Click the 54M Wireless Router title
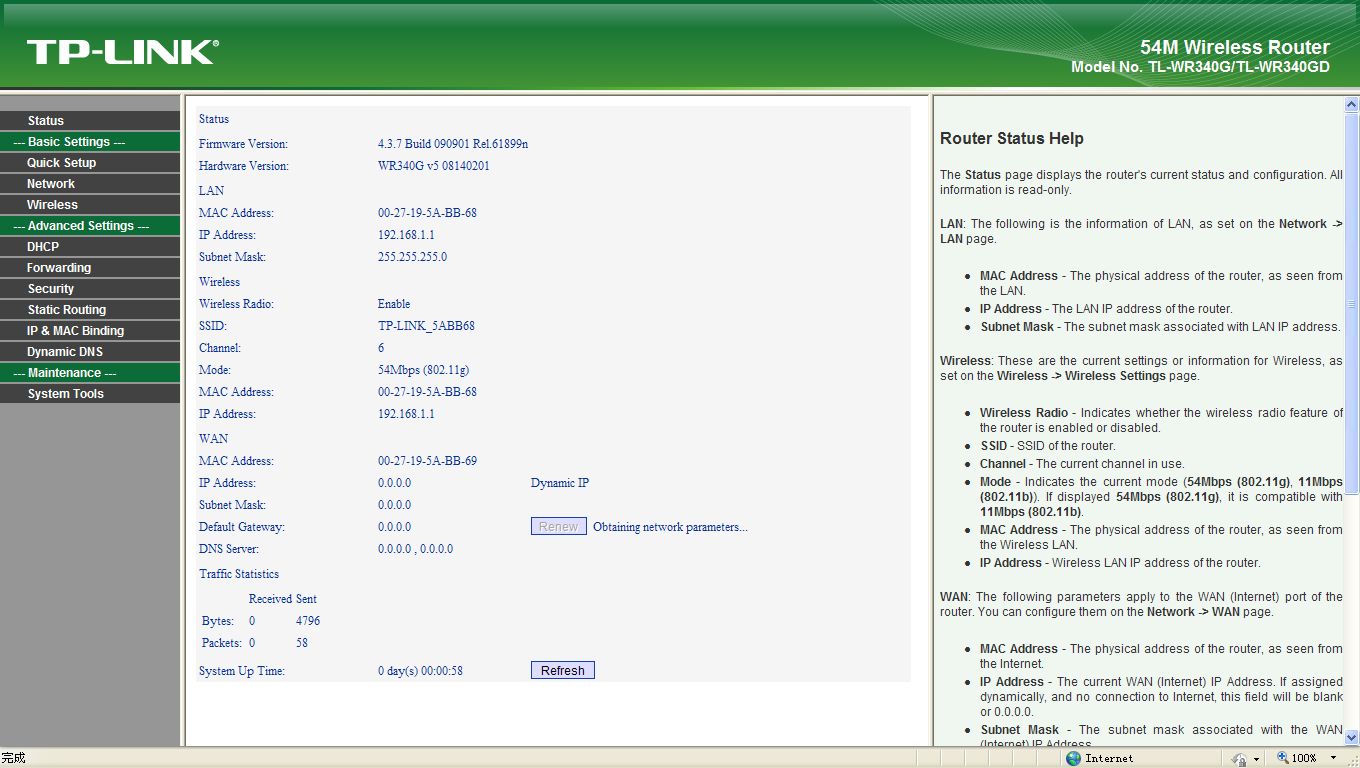 point(1235,47)
